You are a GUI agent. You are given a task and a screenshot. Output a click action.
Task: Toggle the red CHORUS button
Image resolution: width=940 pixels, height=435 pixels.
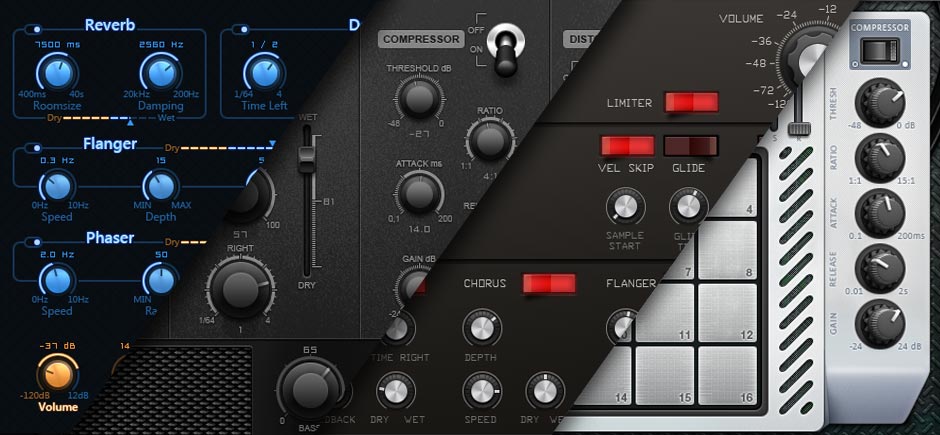[549, 283]
